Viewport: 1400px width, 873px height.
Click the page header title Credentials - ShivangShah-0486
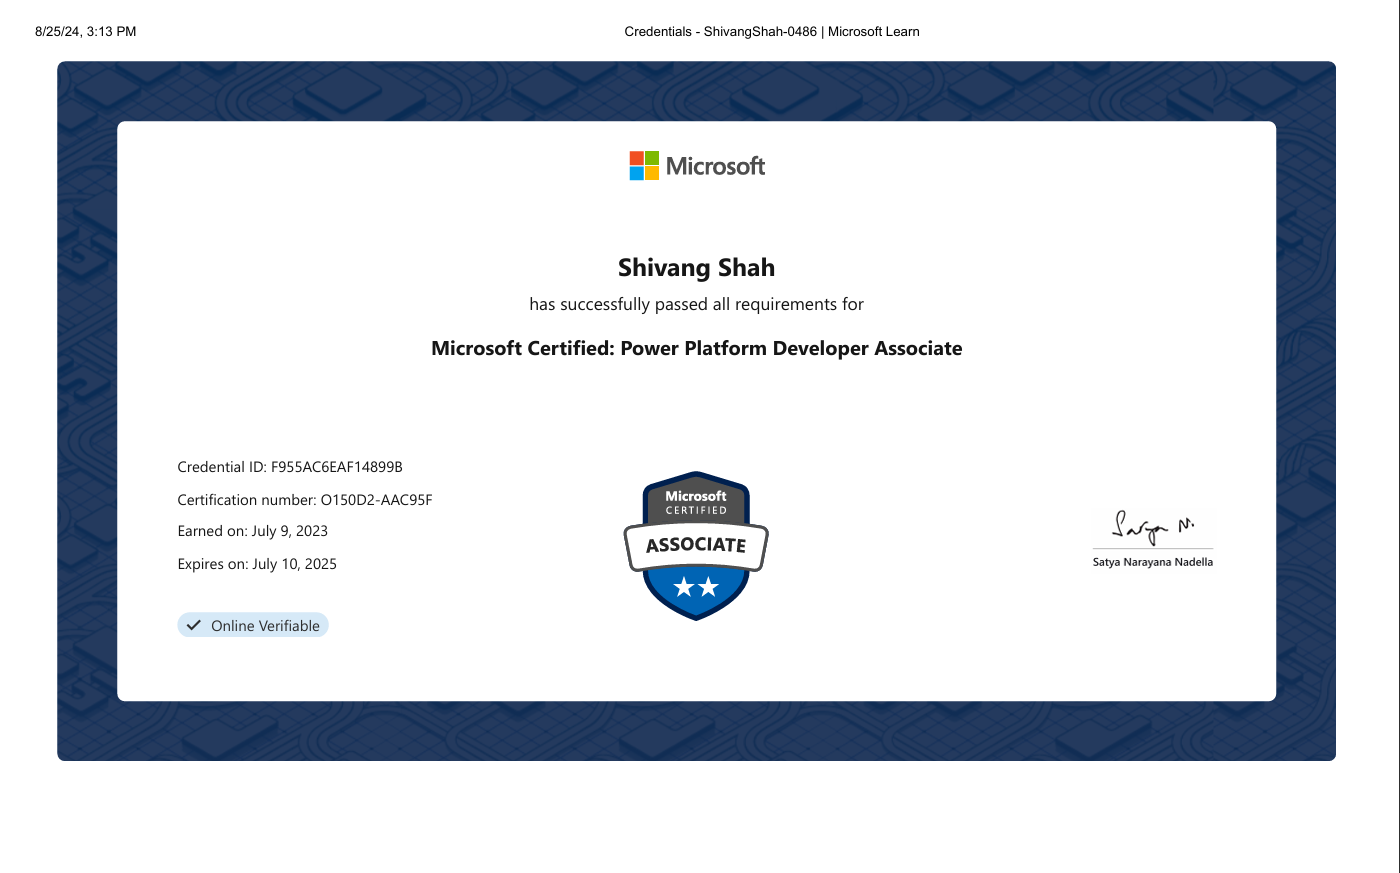(772, 32)
